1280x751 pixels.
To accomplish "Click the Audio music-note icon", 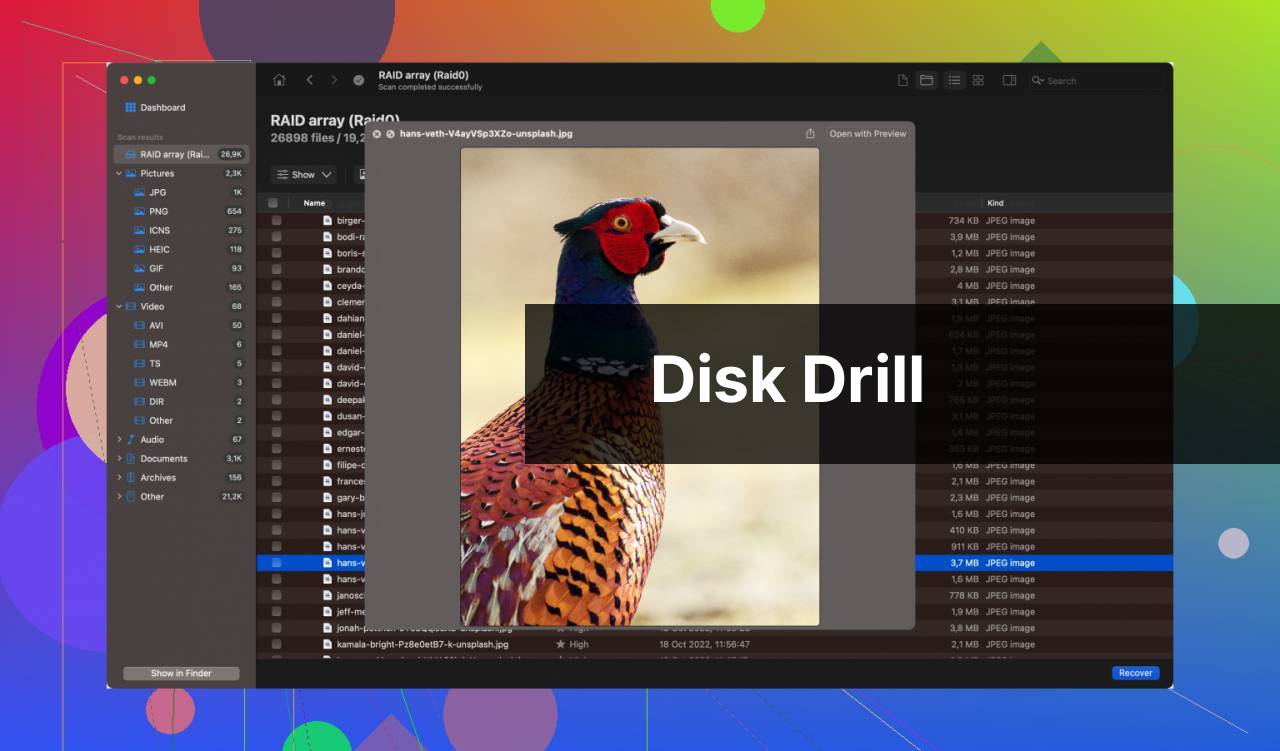I will click(131, 439).
